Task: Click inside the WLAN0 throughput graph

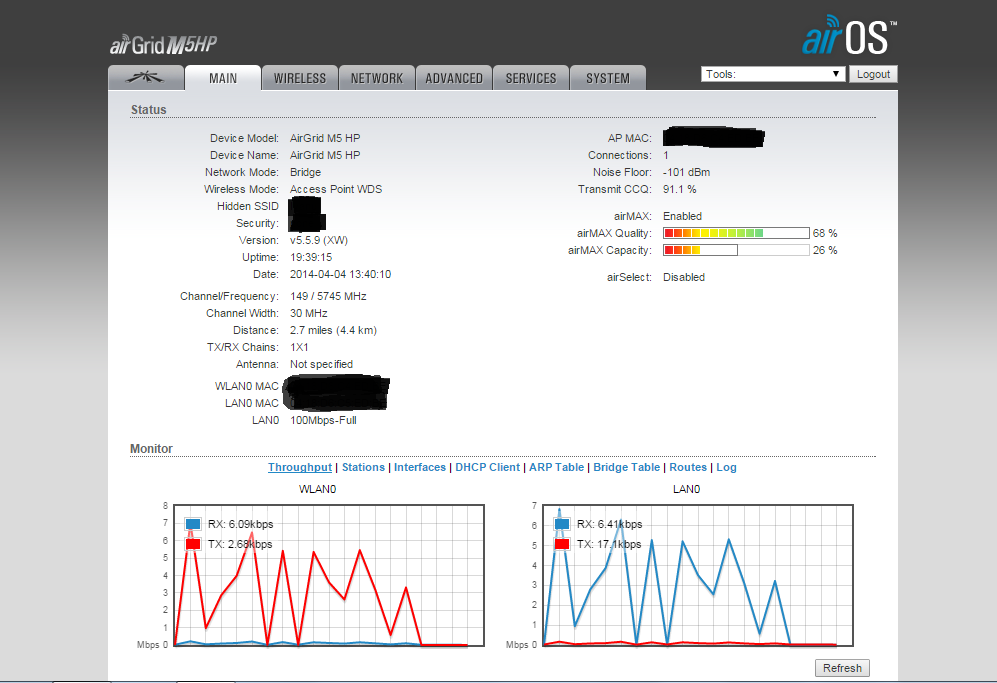Action: 329,576
